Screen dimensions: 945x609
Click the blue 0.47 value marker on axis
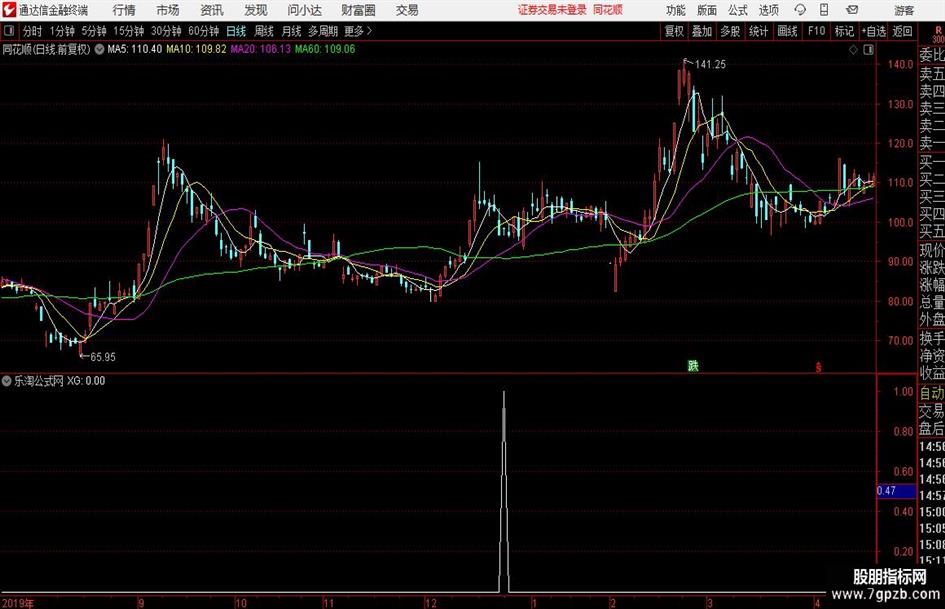pyautogui.click(x=896, y=491)
